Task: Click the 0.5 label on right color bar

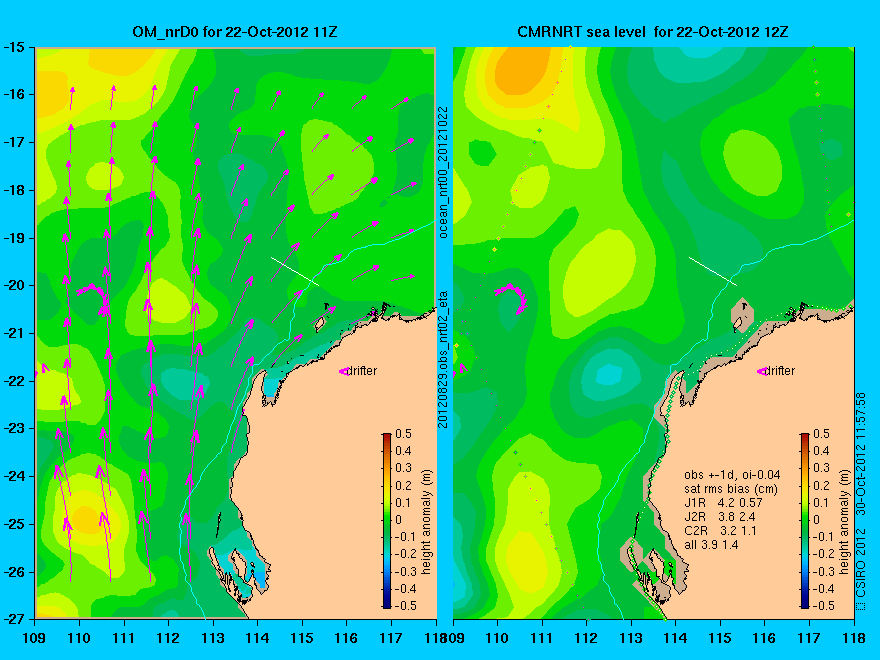Action: (x=822, y=434)
